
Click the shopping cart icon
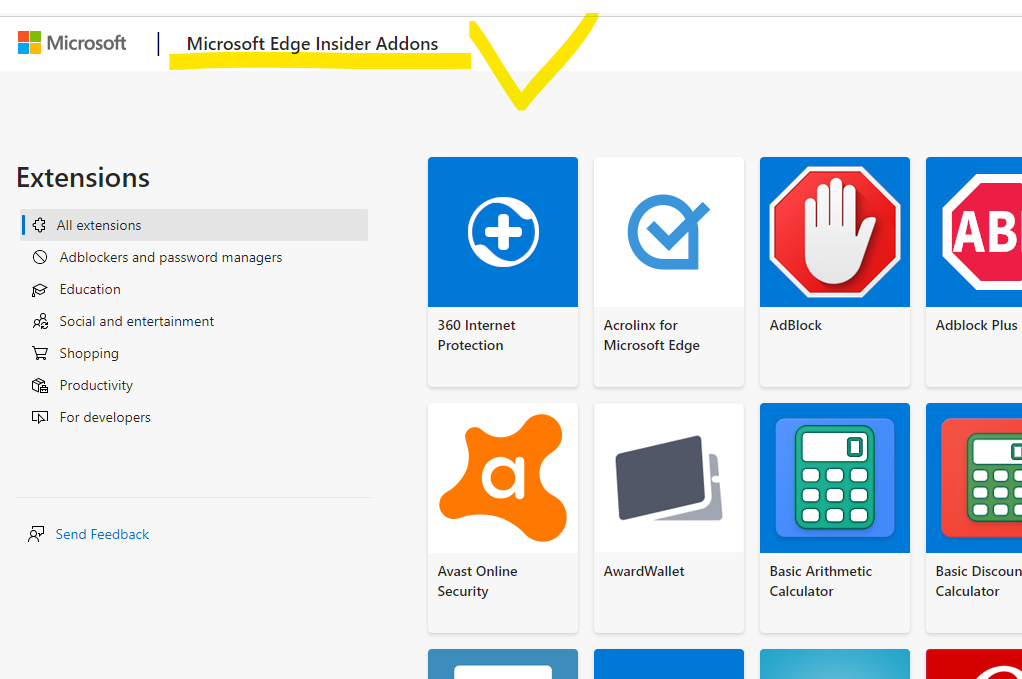coord(40,353)
